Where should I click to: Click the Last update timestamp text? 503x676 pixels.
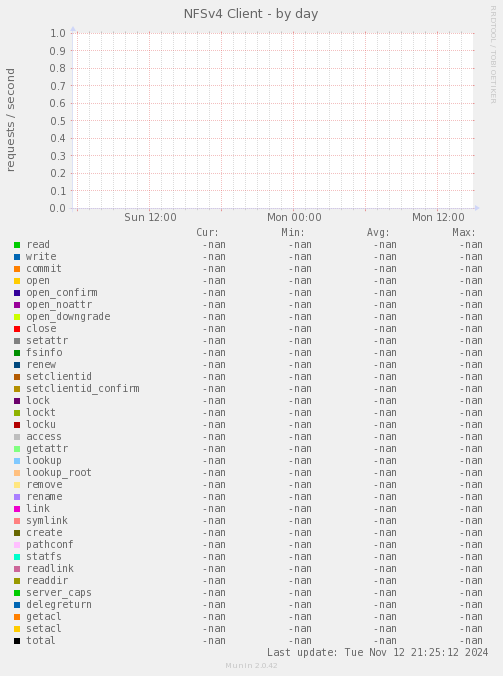(x=378, y=652)
